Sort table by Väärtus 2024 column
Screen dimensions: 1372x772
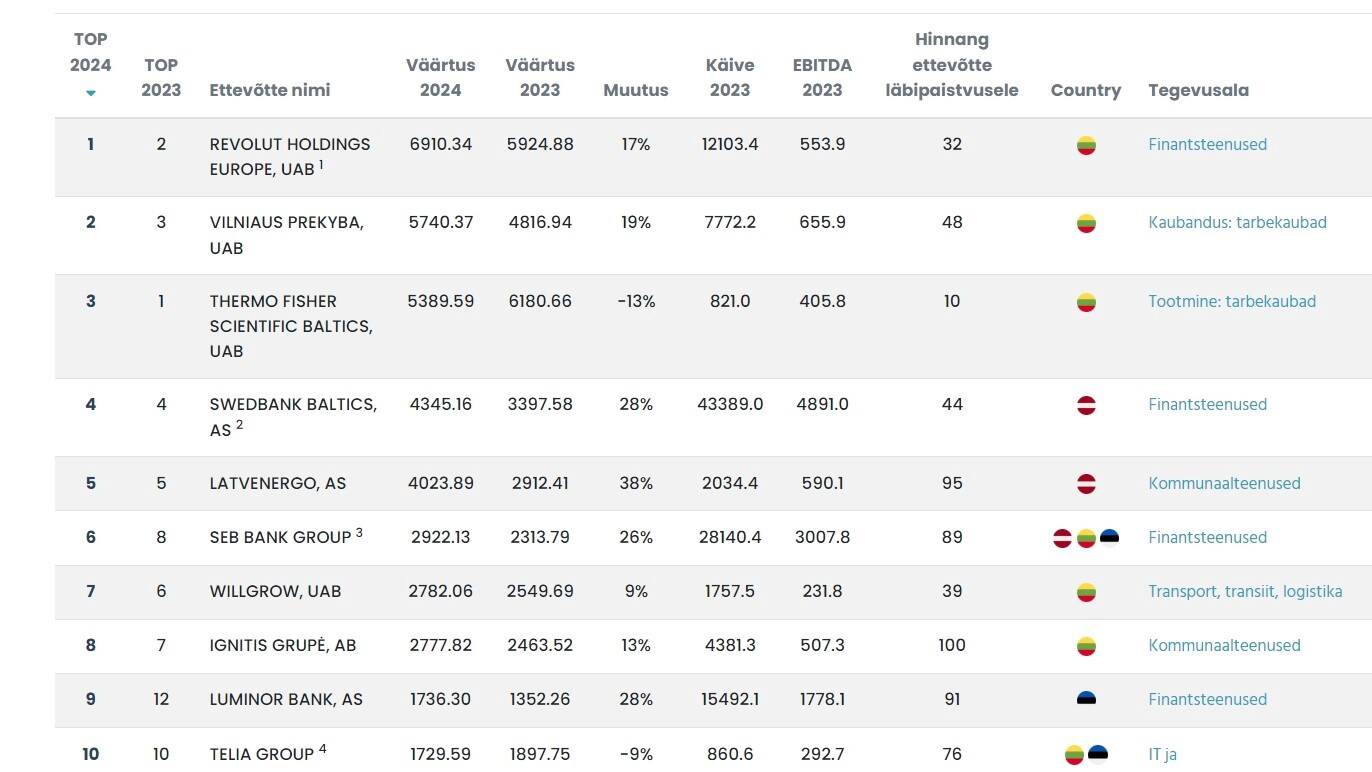coord(440,77)
